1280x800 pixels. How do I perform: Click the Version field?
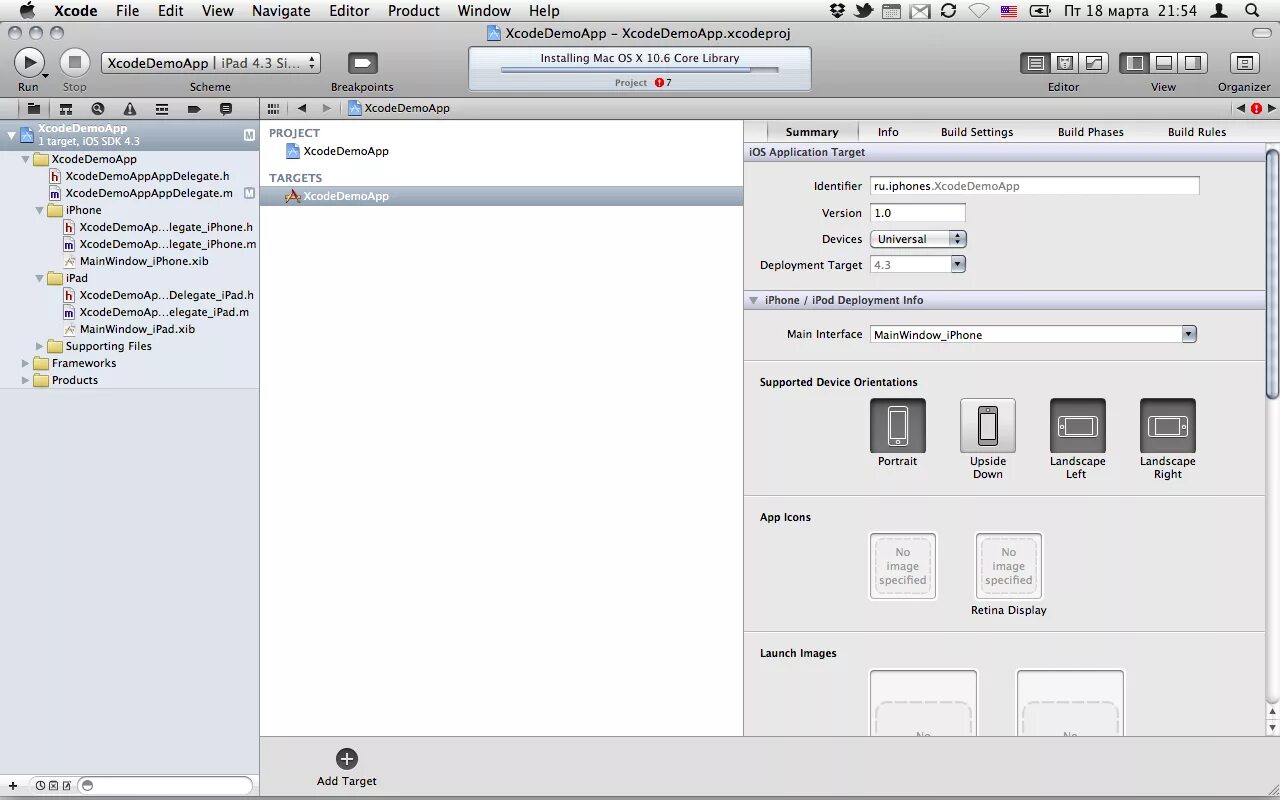pos(918,213)
